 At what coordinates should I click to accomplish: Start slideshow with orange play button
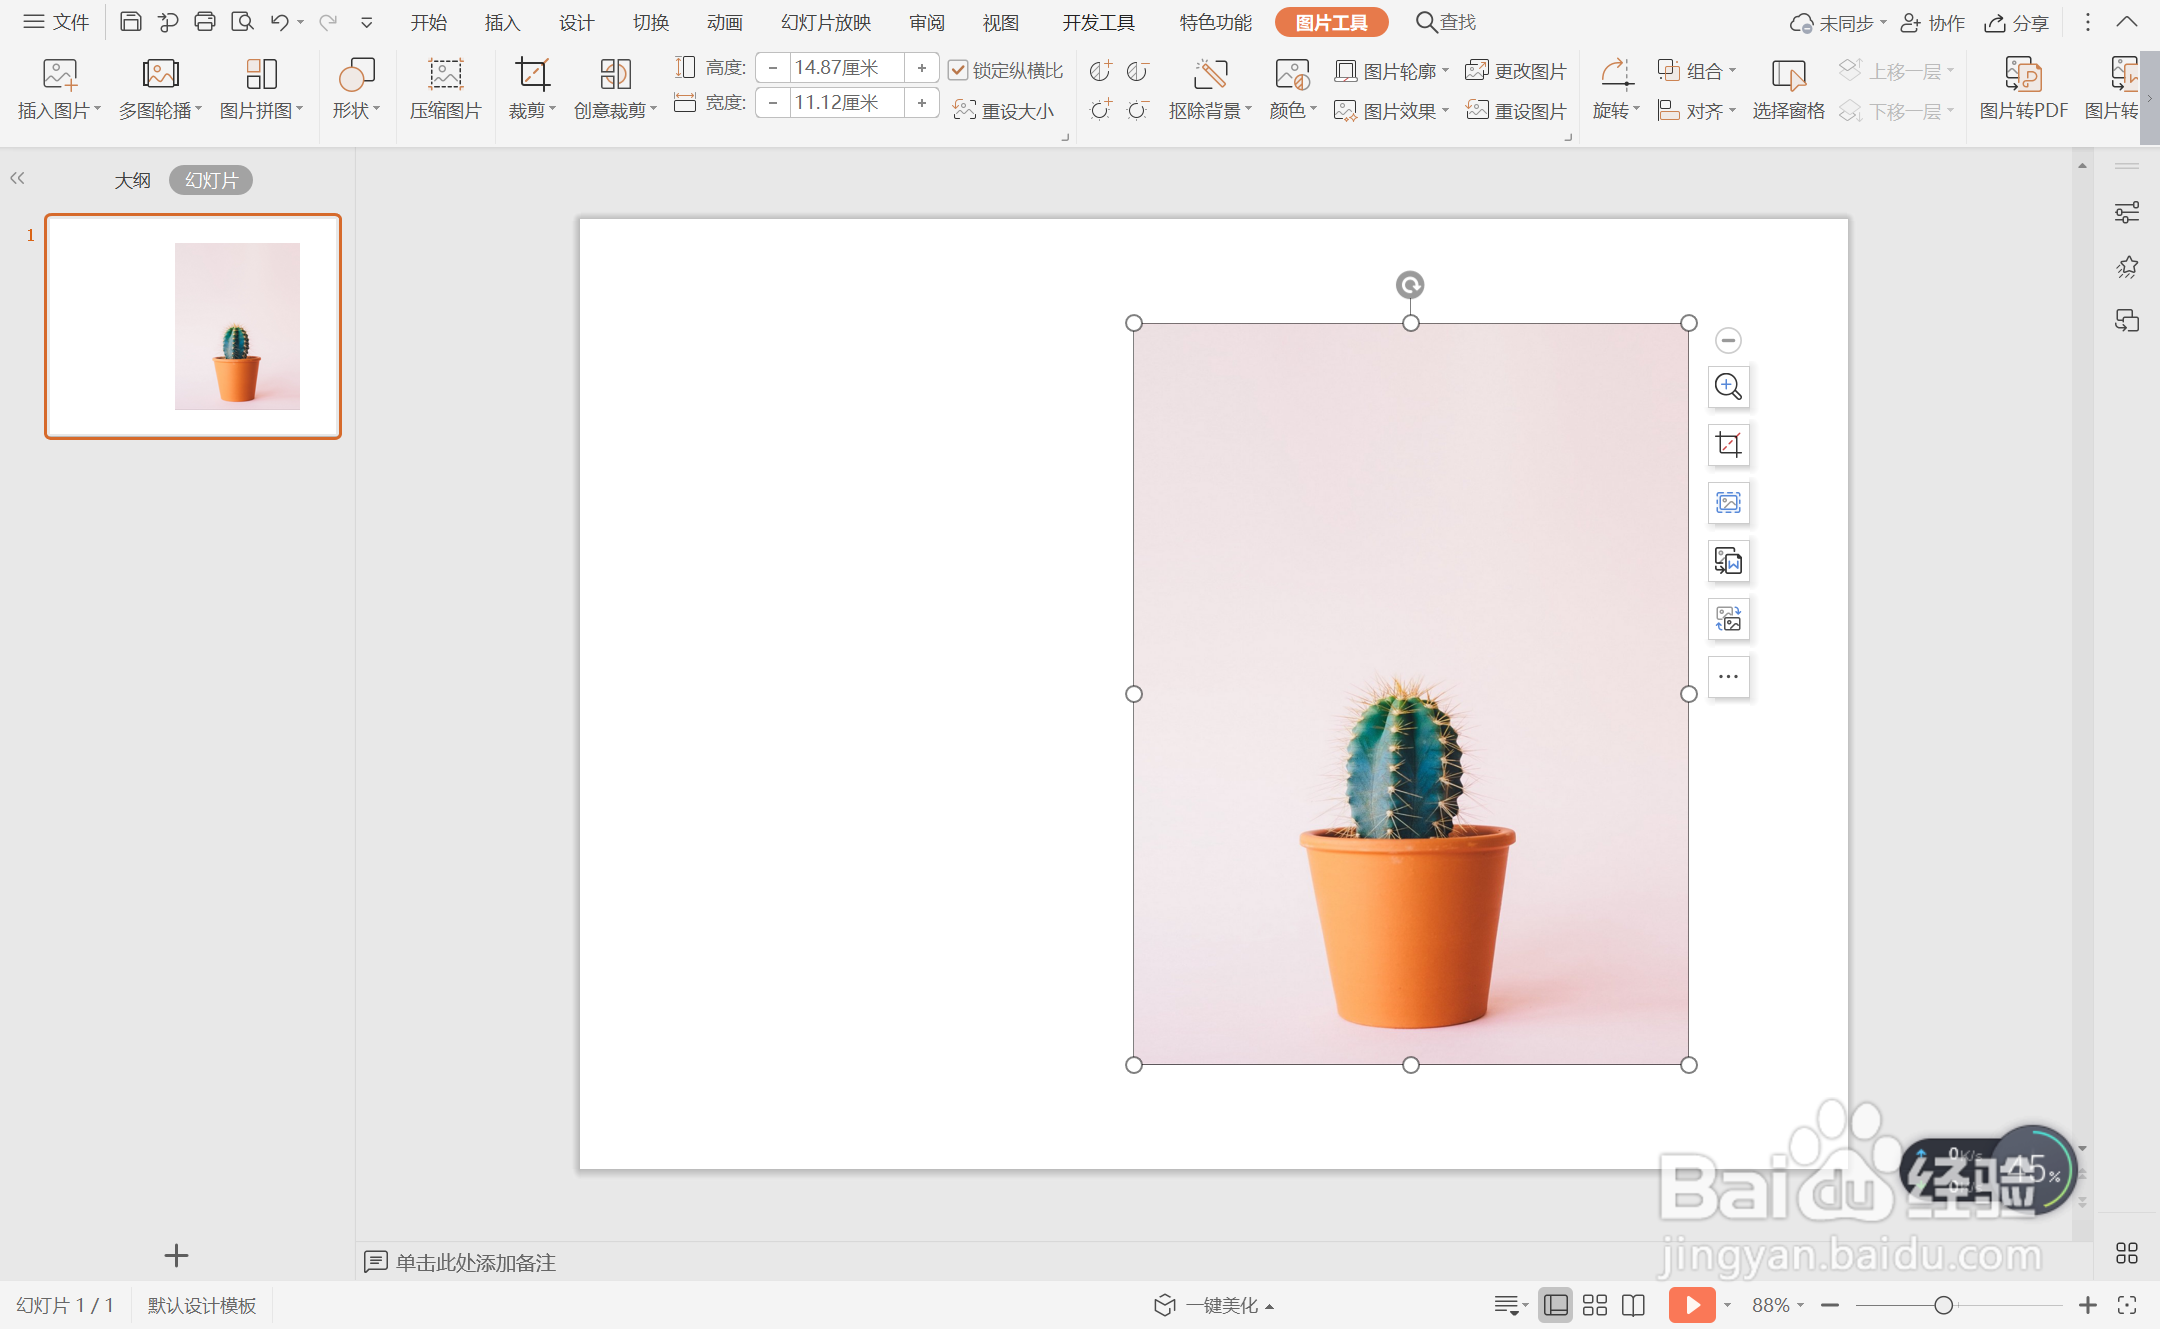(x=1691, y=1305)
